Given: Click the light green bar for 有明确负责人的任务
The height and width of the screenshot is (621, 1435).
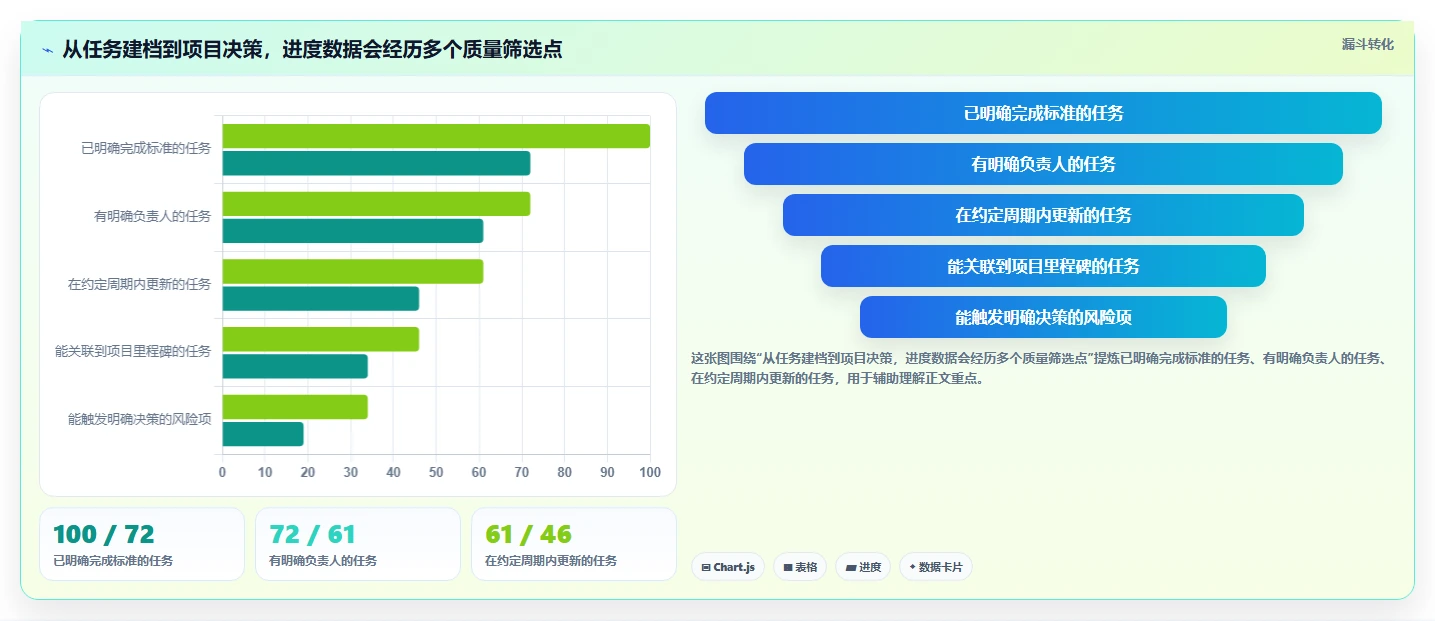Looking at the screenshot, I should pyautogui.click(x=376, y=204).
